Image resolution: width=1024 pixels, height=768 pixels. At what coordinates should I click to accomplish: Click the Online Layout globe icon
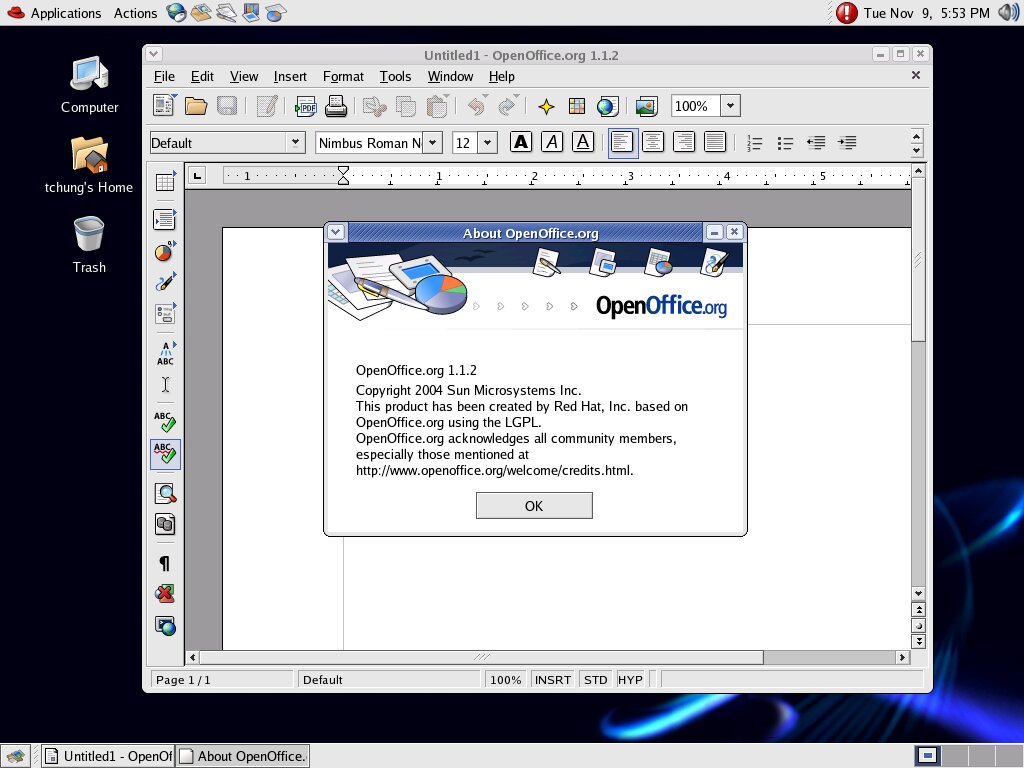[x=165, y=626]
